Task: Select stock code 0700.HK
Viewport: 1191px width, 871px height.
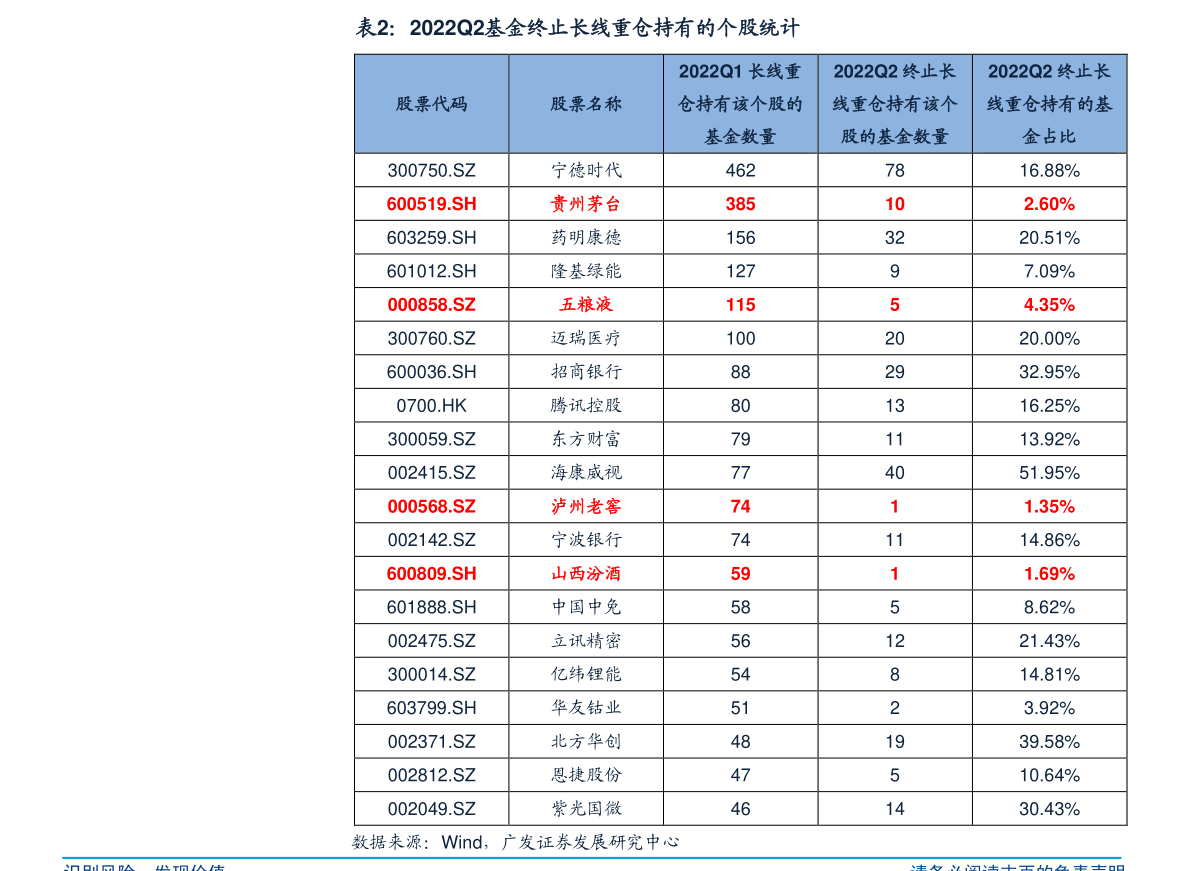Action: pos(431,406)
